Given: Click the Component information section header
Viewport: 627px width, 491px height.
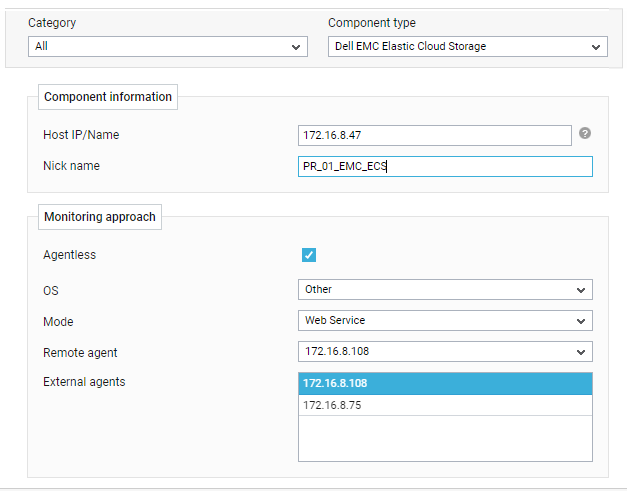Looking at the screenshot, I should point(108,97).
